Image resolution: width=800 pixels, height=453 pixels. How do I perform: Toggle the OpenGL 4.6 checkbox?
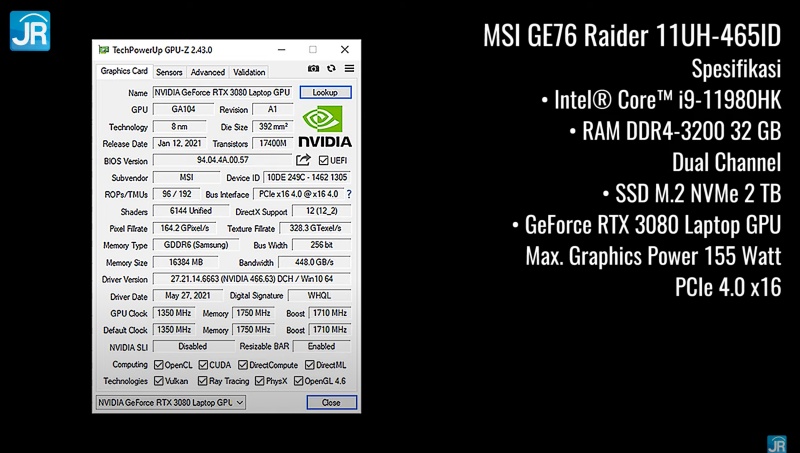click(x=298, y=381)
